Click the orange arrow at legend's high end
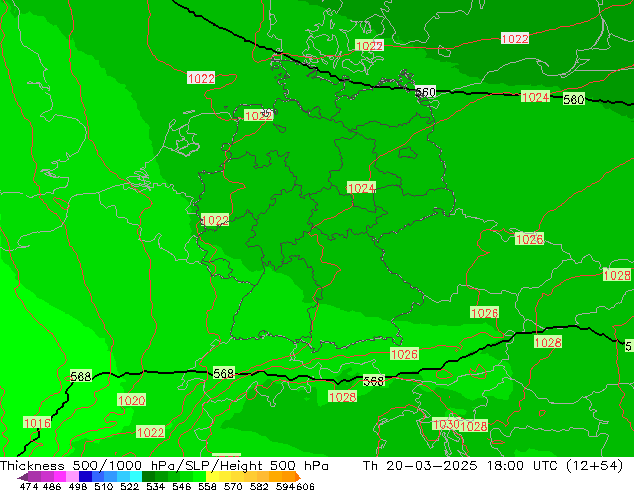This screenshot has height=490, width=634. (298, 477)
